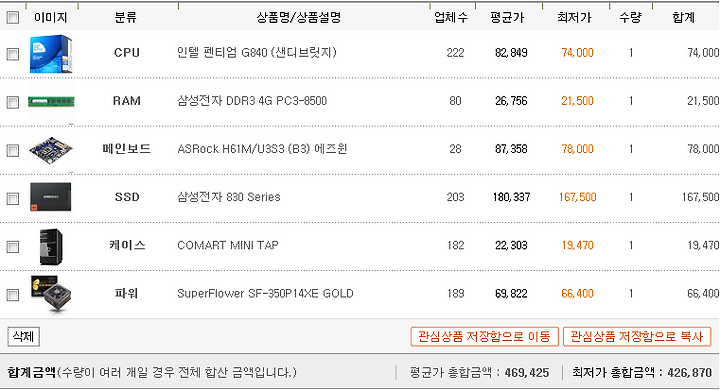Image resolution: width=720 pixels, height=390 pixels.
Task: Click the ASRock motherboard product image
Action: pos(51,150)
